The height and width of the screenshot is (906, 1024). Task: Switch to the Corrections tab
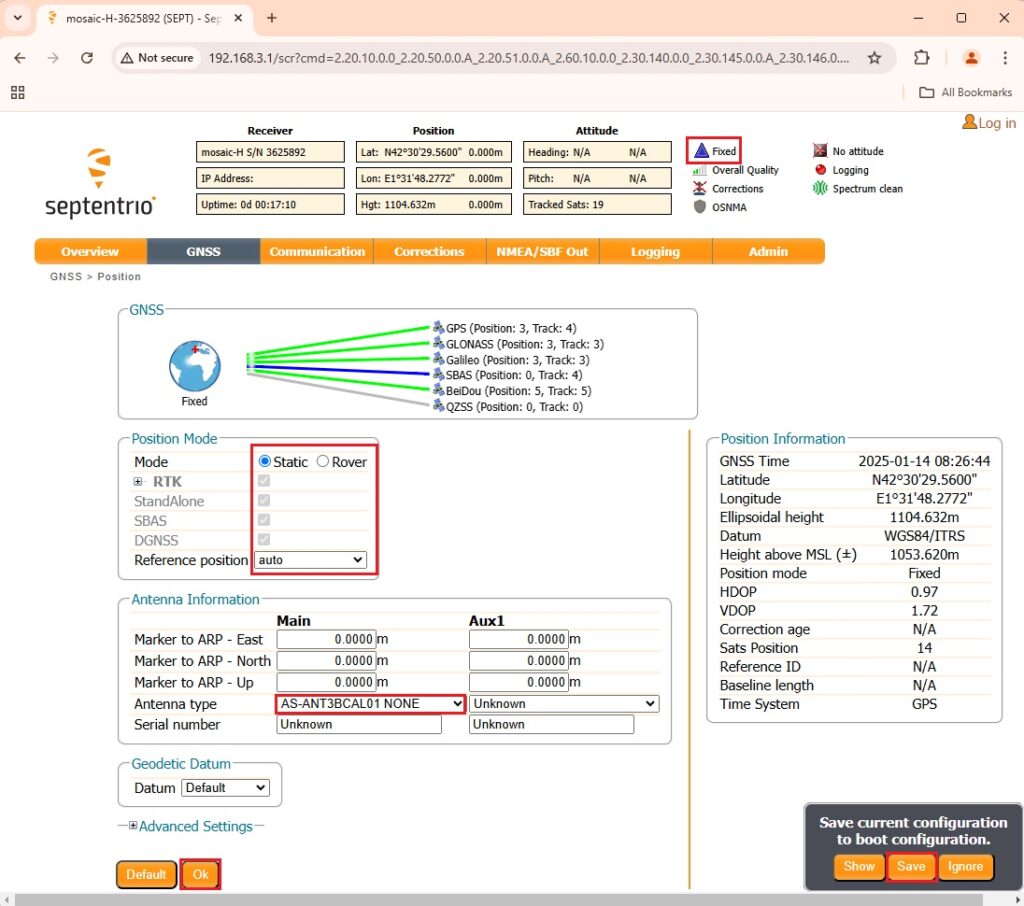(x=429, y=251)
